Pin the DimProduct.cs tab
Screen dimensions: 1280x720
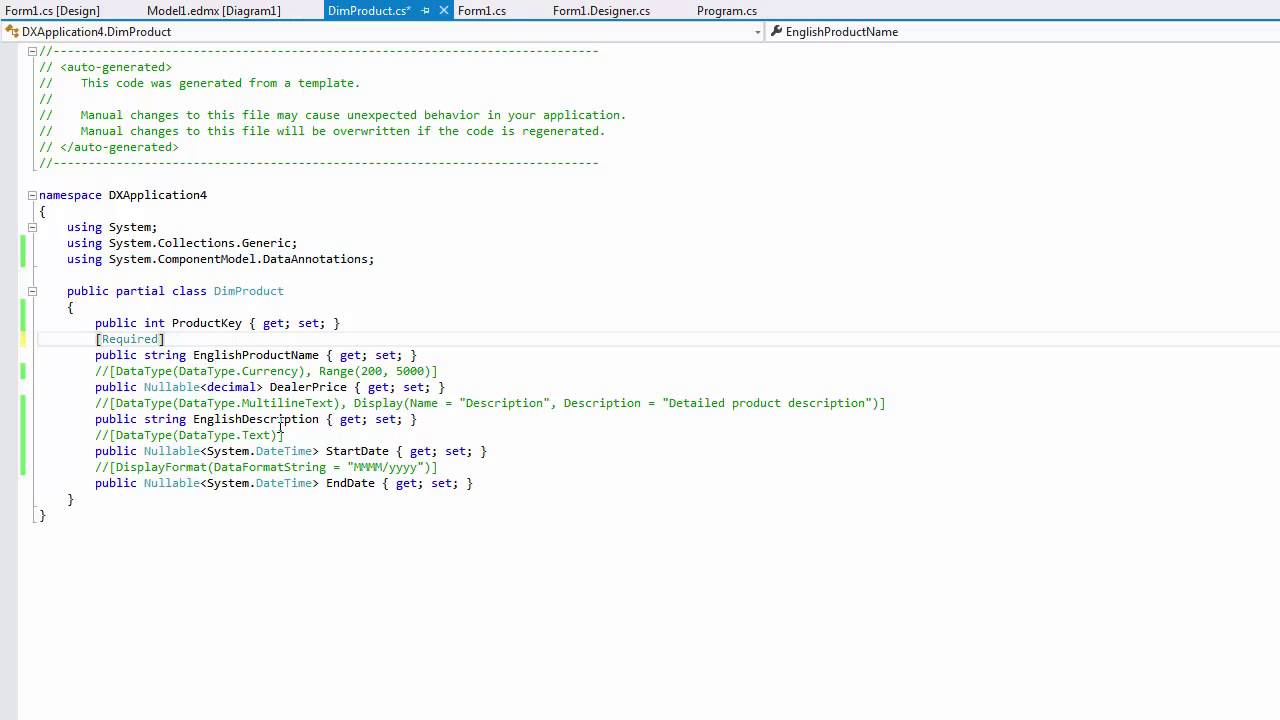[426, 10]
